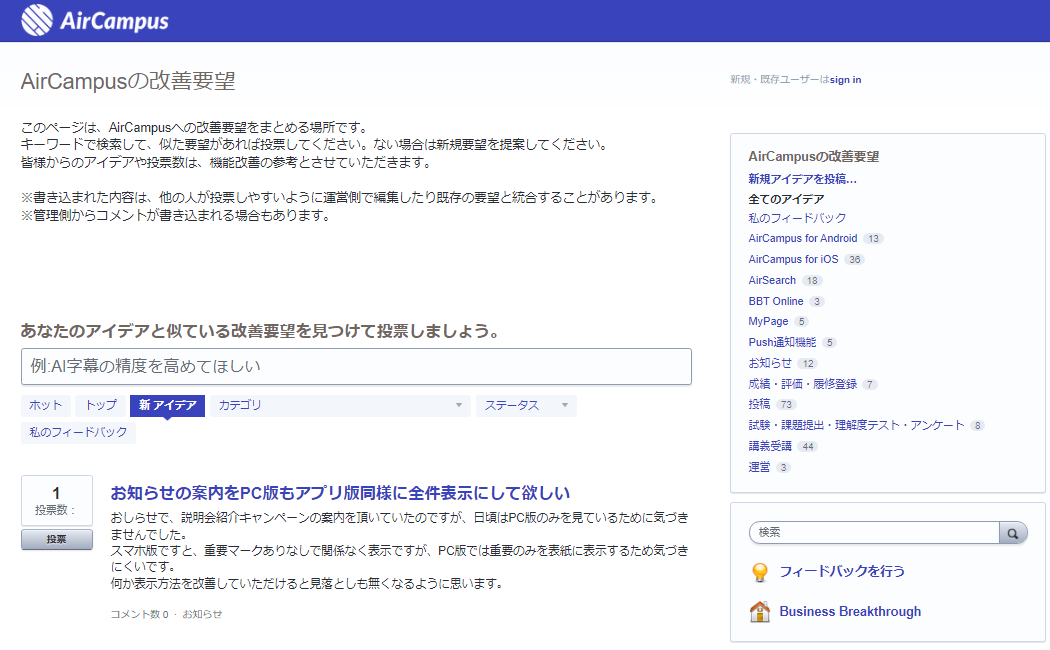Open AirCampus for iOS category
This screenshot has width=1050, height=650.
(793, 259)
